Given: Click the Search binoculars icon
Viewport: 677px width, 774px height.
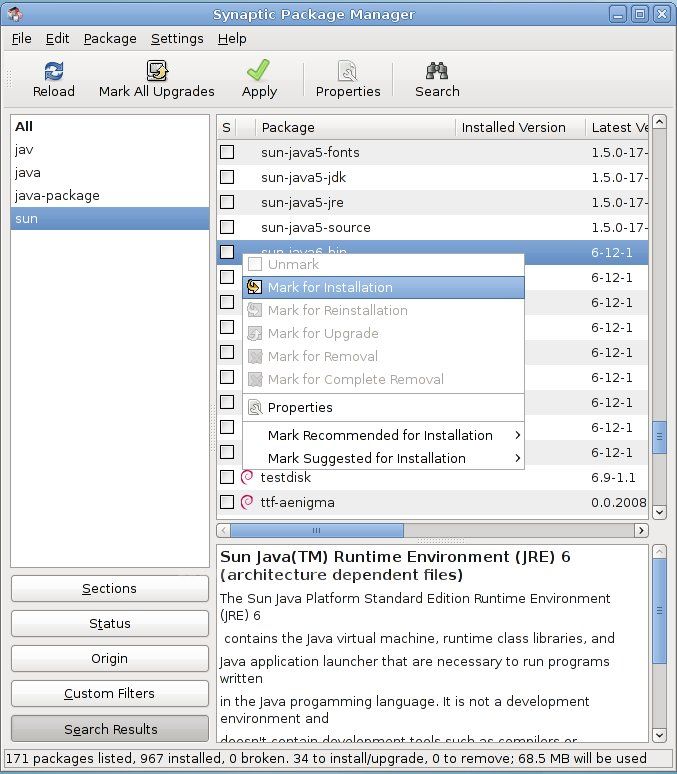Looking at the screenshot, I should pos(437,71).
